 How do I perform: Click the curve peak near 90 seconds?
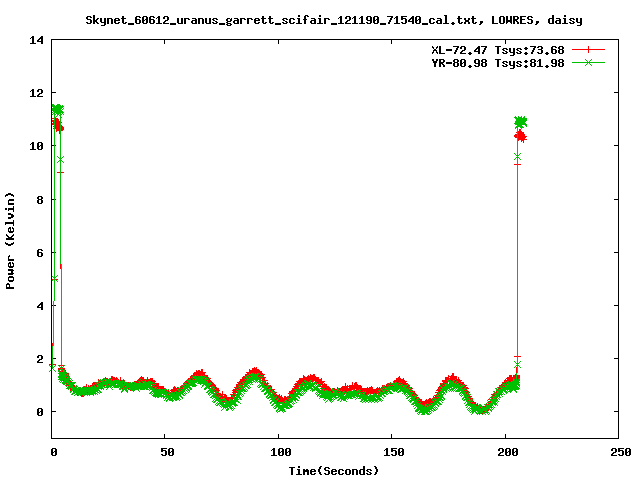click(255, 373)
